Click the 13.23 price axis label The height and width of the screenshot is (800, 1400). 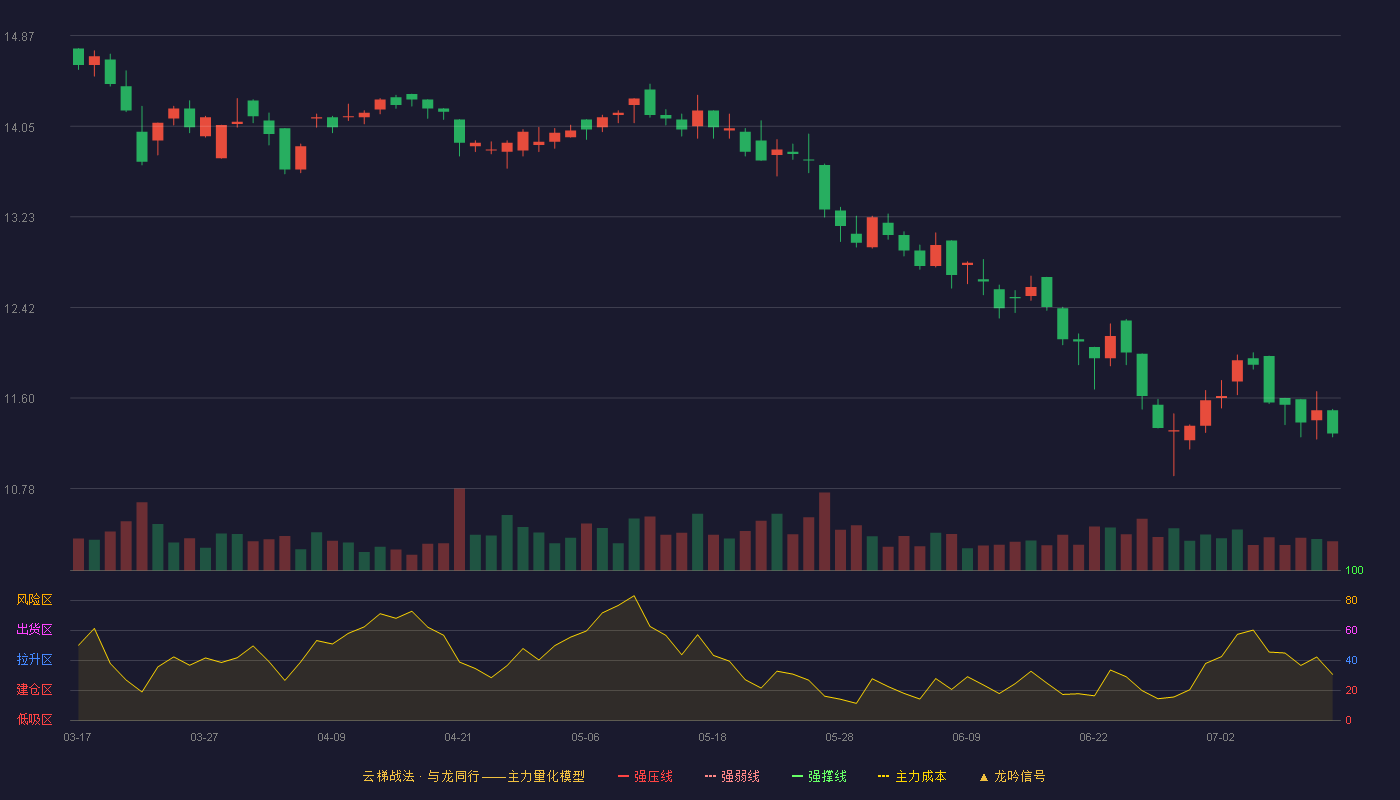(x=19, y=218)
